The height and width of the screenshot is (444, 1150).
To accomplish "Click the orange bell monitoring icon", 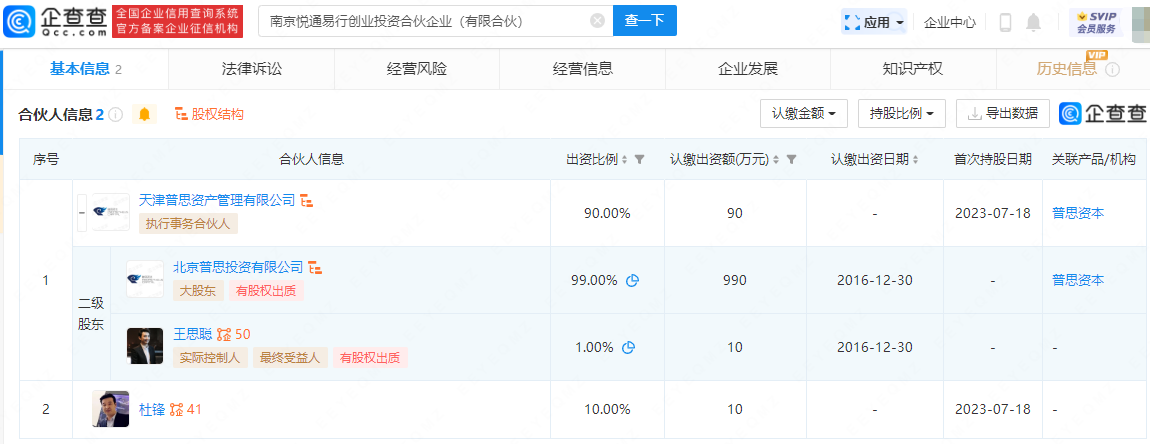I will tap(144, 114).
